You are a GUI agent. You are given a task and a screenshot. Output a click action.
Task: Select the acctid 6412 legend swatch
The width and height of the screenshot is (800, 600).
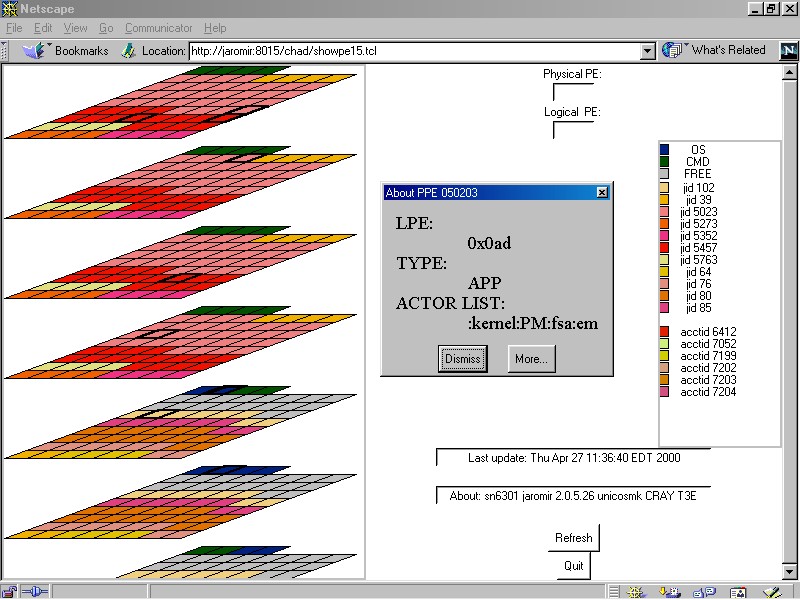(x=664, y=332)
